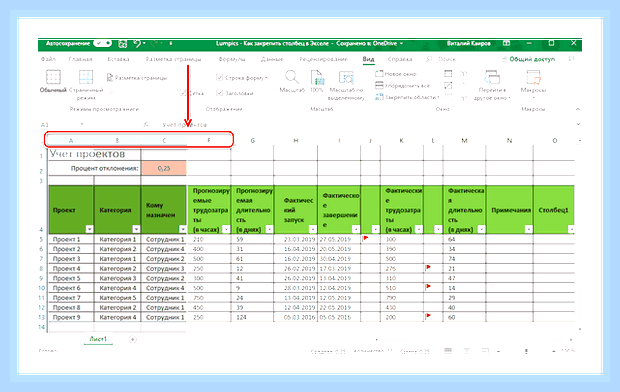Toggle the Headings (Заголовки) checkbox
Viewport: 620px width, 392px height.
(x=219, y=93)
